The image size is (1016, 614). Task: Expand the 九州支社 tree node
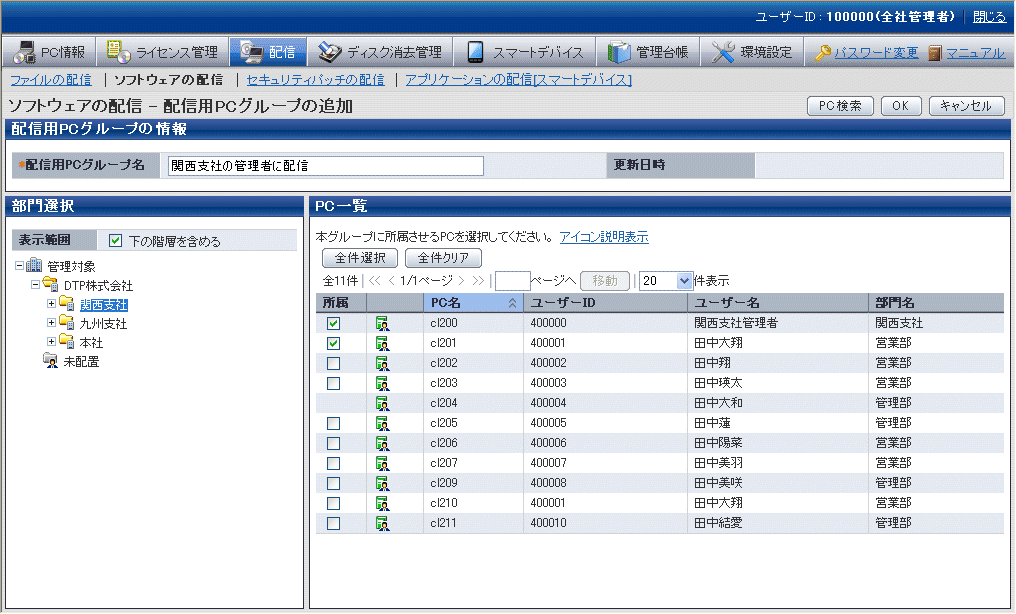tap(52, 324)
